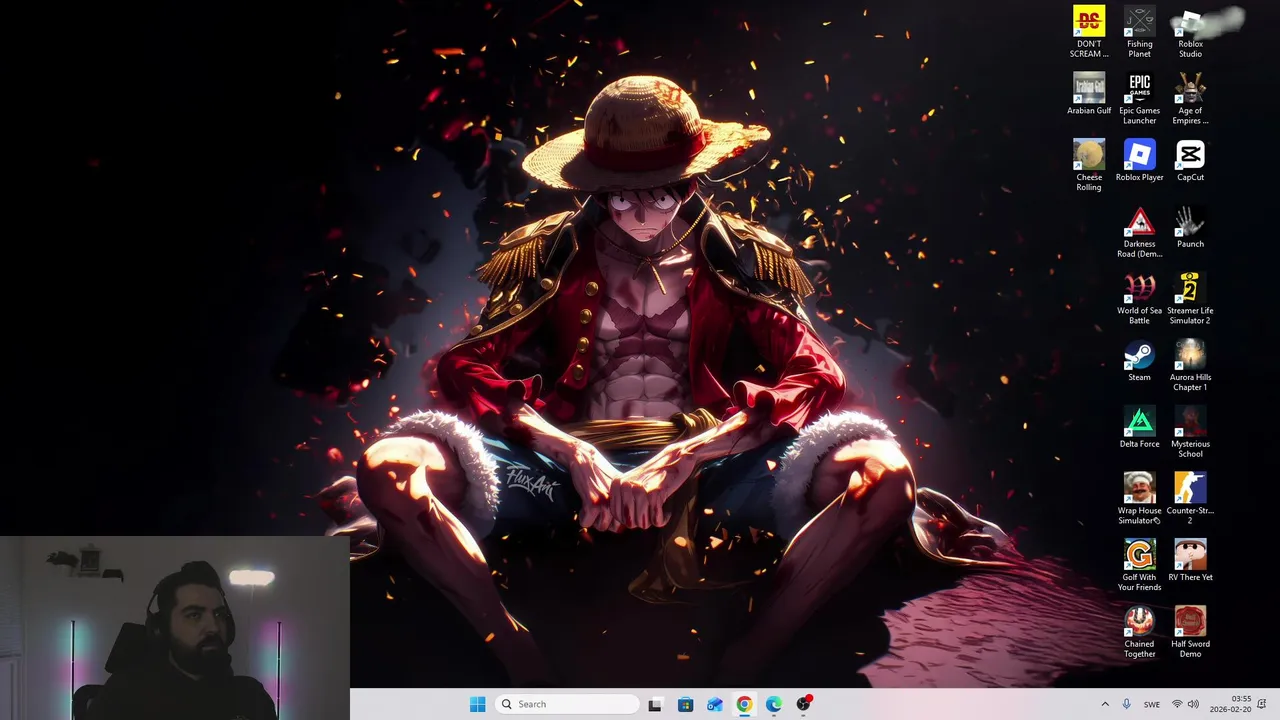
Task: Select the Arabian Gulf desktop icon
Action: click(x=1089, y=94)
